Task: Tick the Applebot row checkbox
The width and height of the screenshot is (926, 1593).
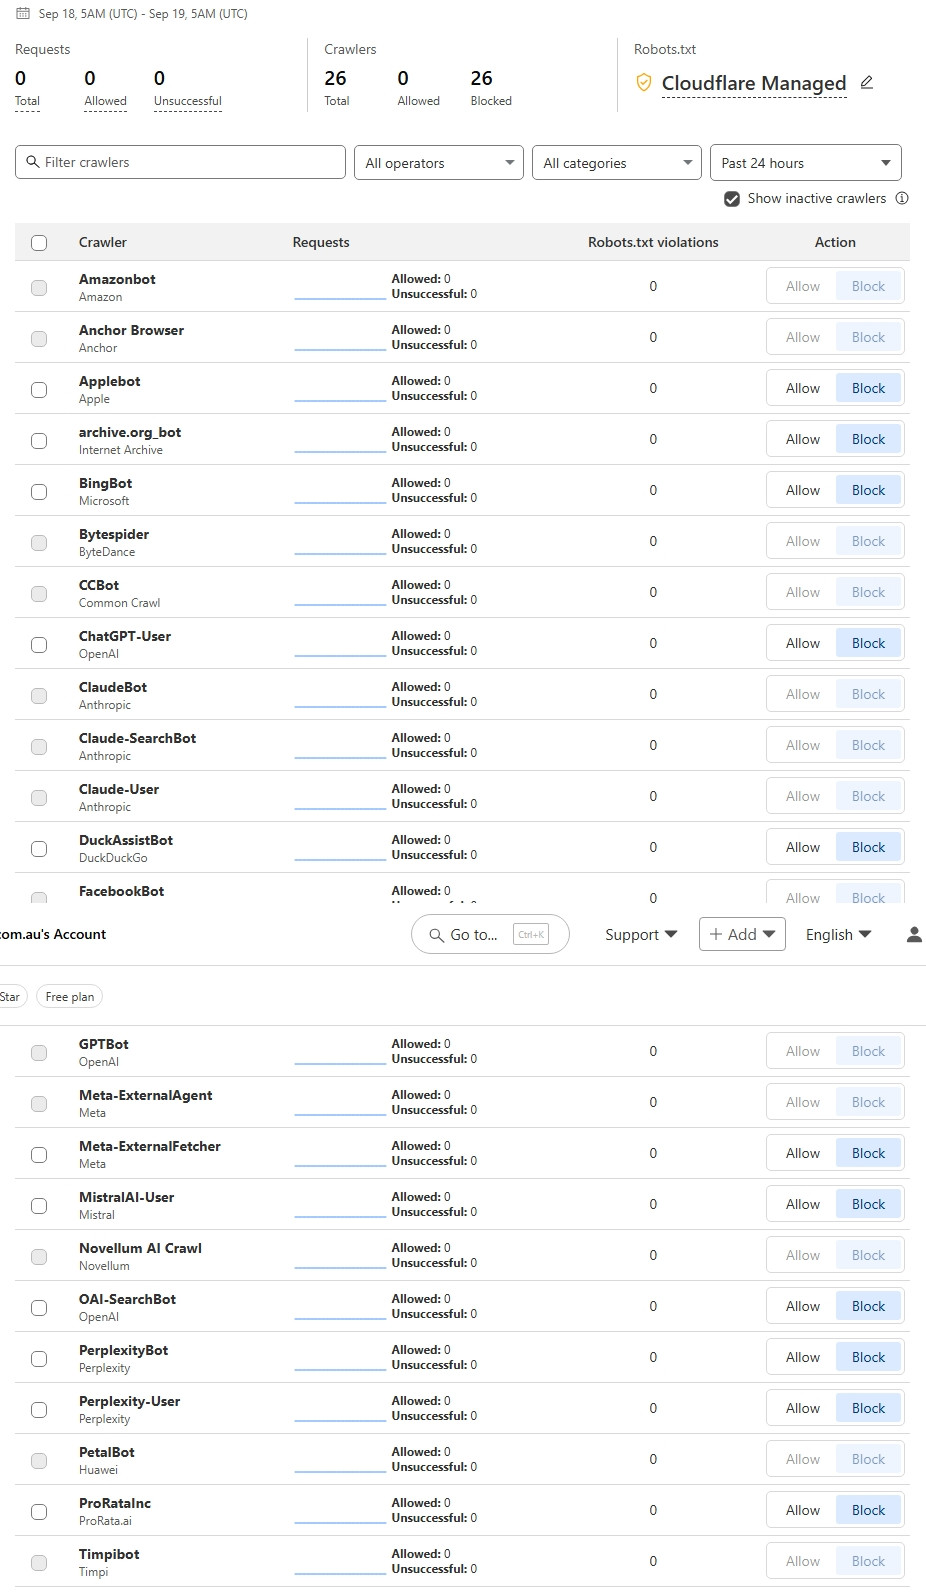Action: 39,389
